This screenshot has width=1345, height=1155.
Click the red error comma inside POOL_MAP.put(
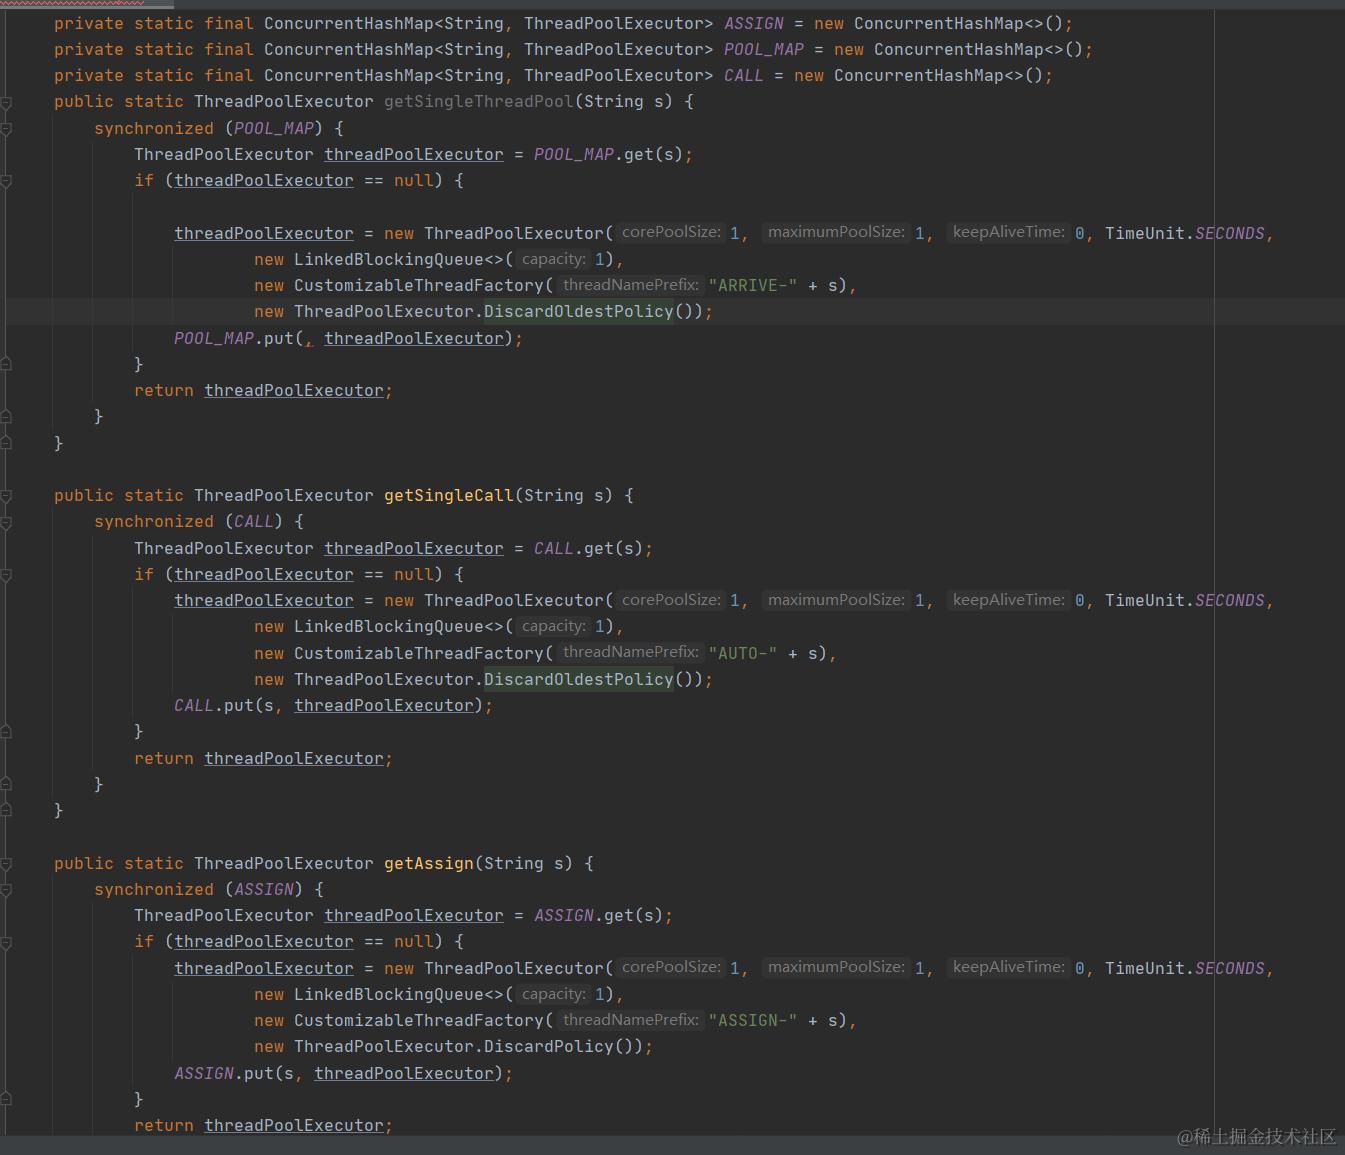coord(309,341)
